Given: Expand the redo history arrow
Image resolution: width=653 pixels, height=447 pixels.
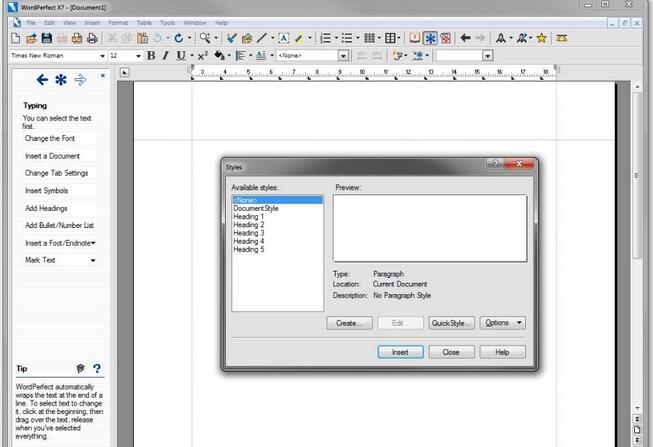Looking at the screenshot, I should pos(189,38).
